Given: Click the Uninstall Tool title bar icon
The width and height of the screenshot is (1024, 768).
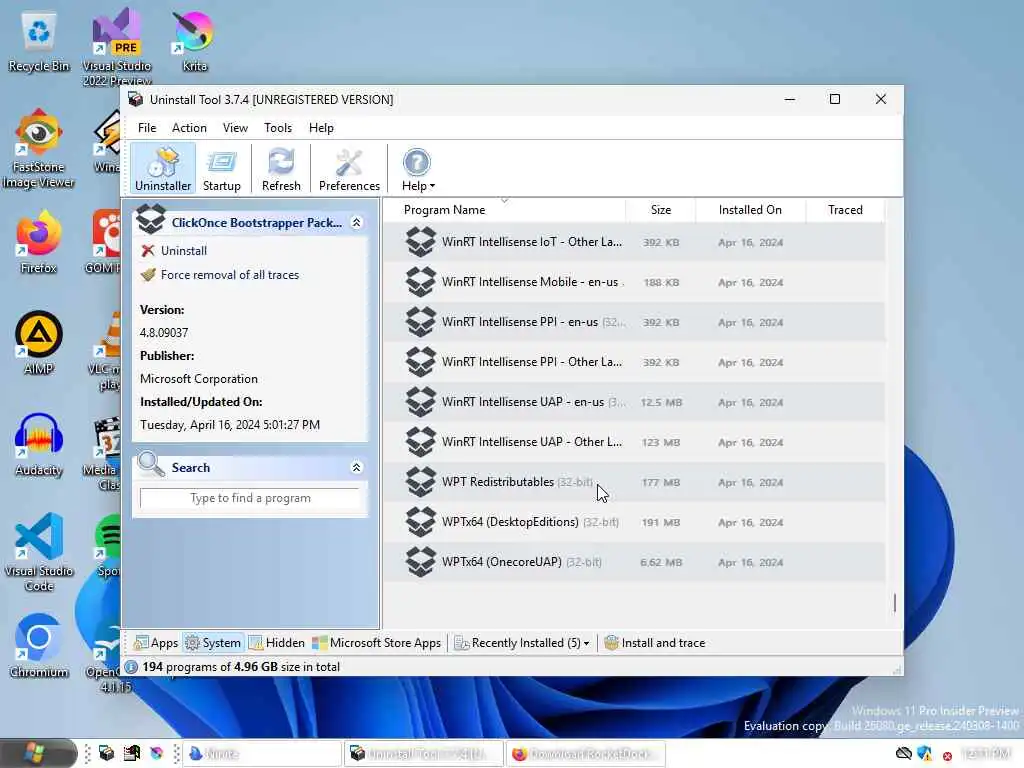Looking at the screenshot, I should coord(135,99).
